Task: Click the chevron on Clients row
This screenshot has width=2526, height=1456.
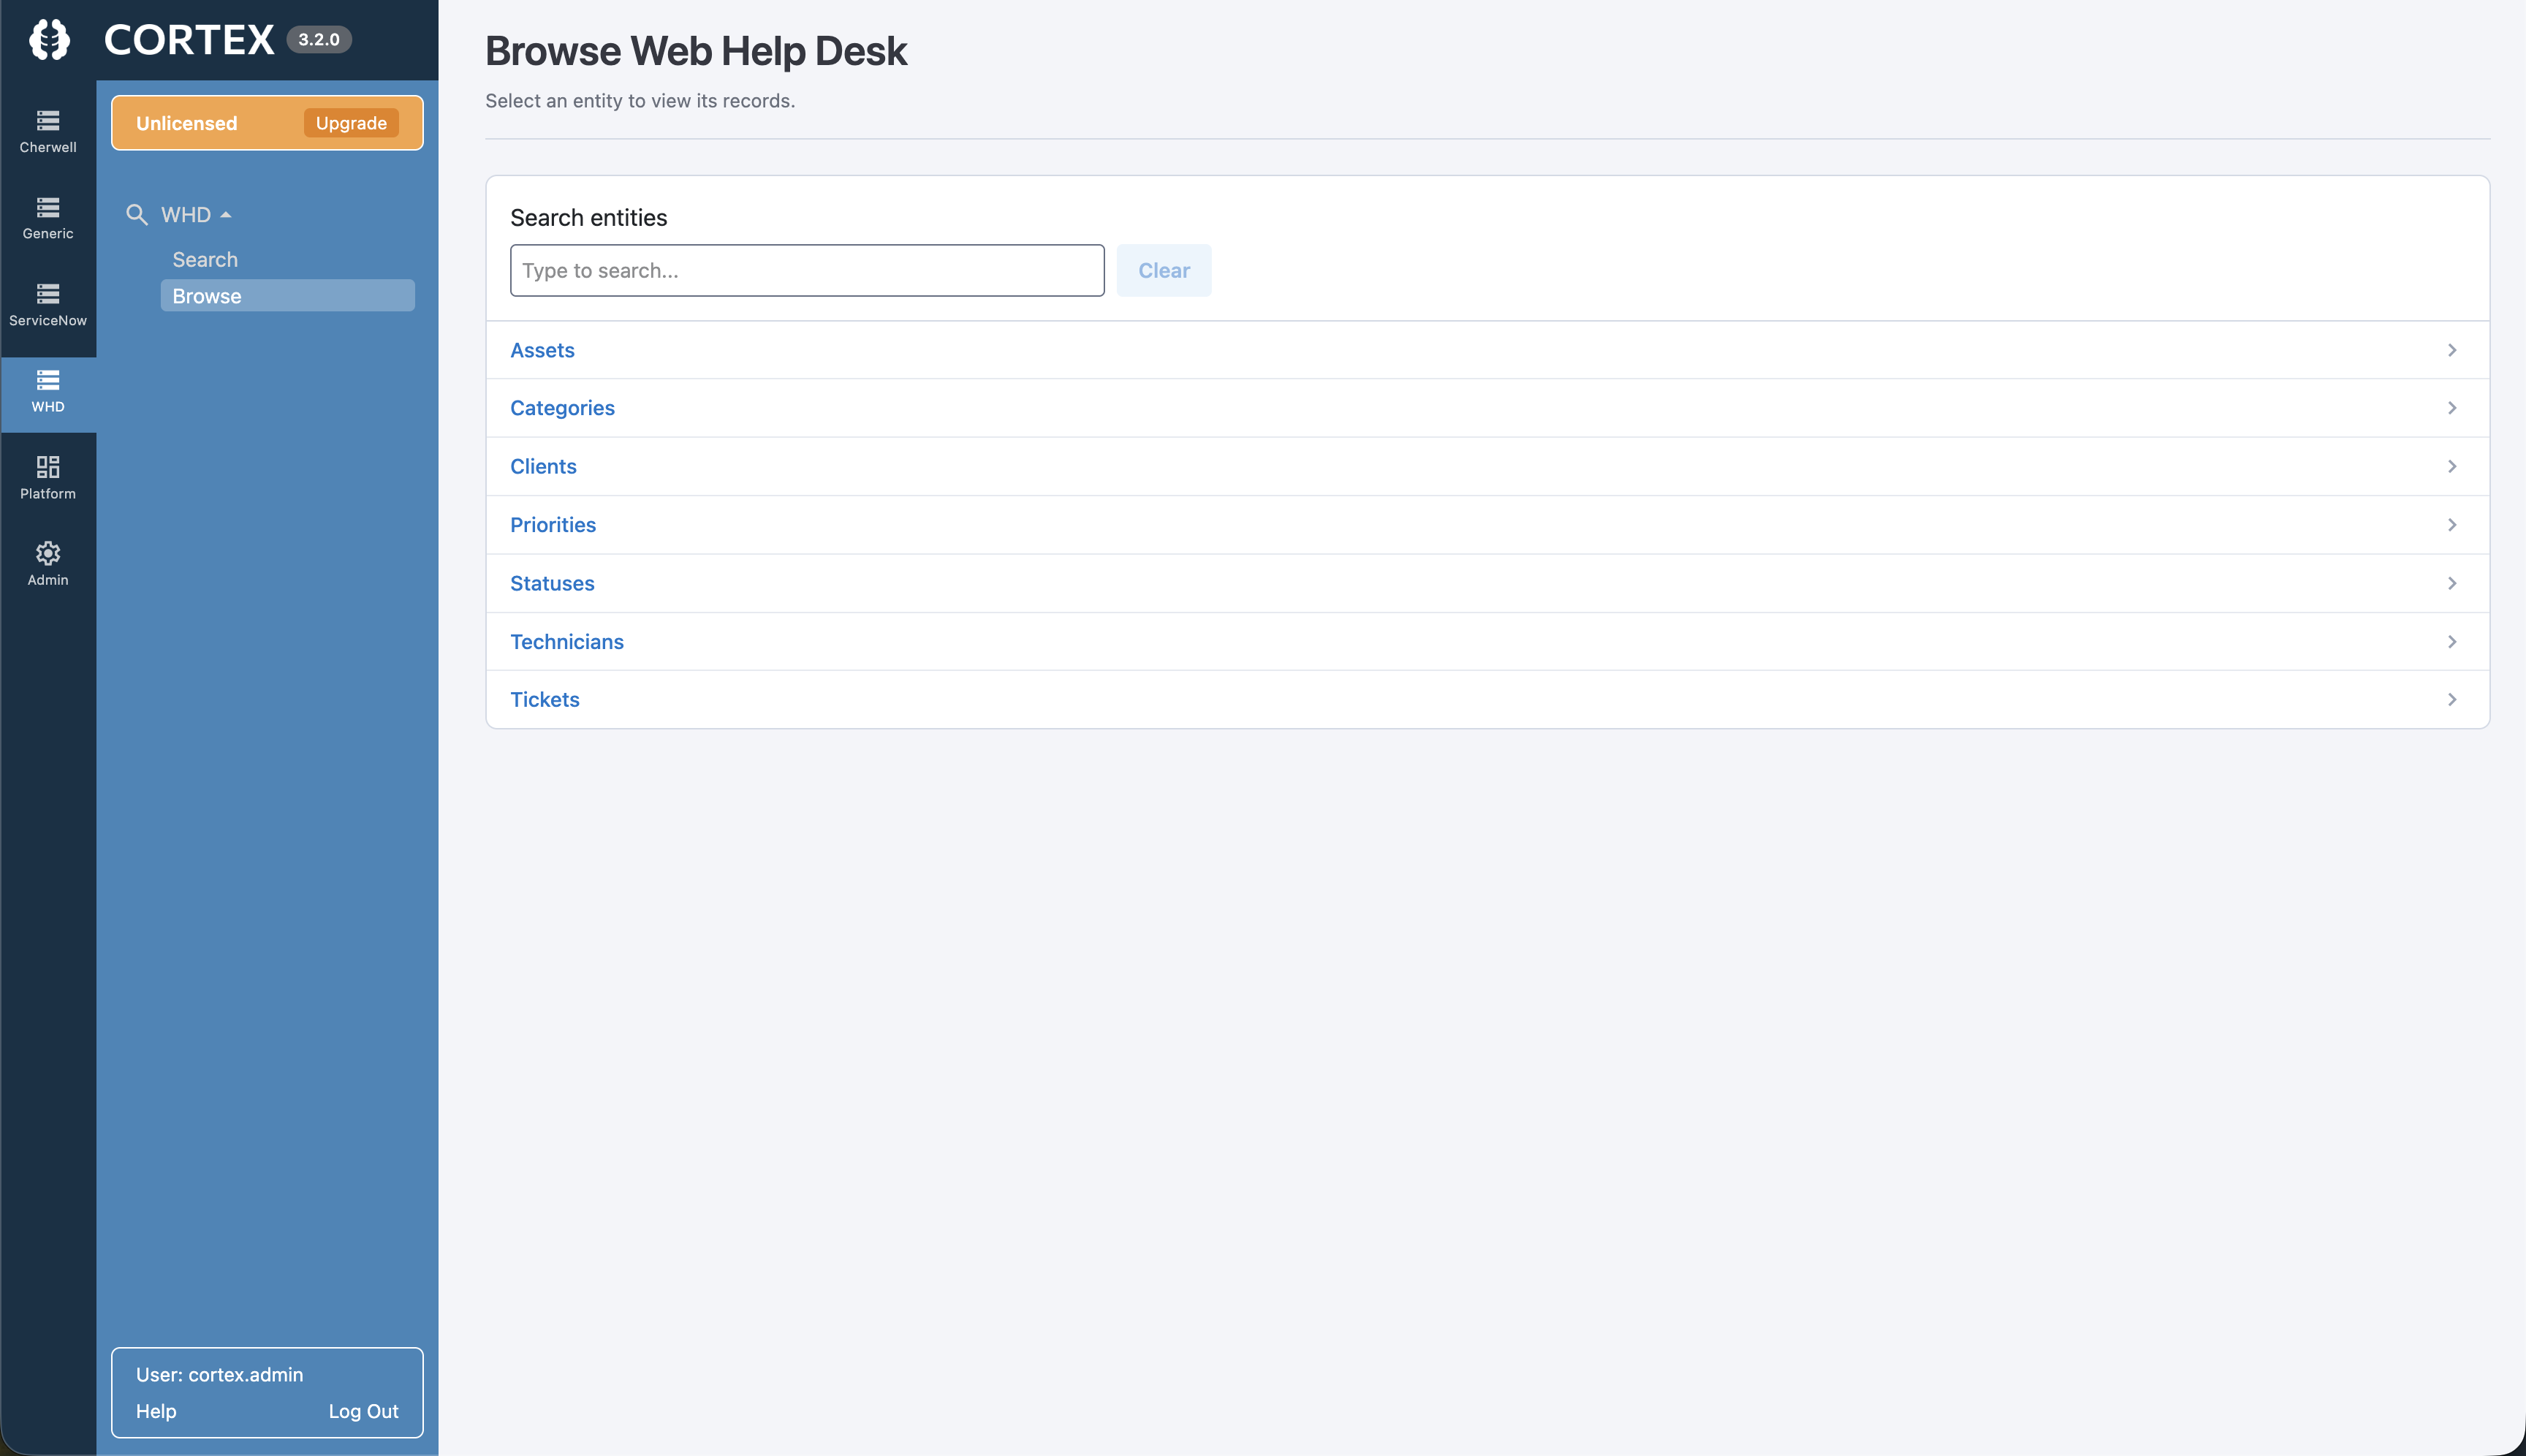Action: coord(2452,466)
